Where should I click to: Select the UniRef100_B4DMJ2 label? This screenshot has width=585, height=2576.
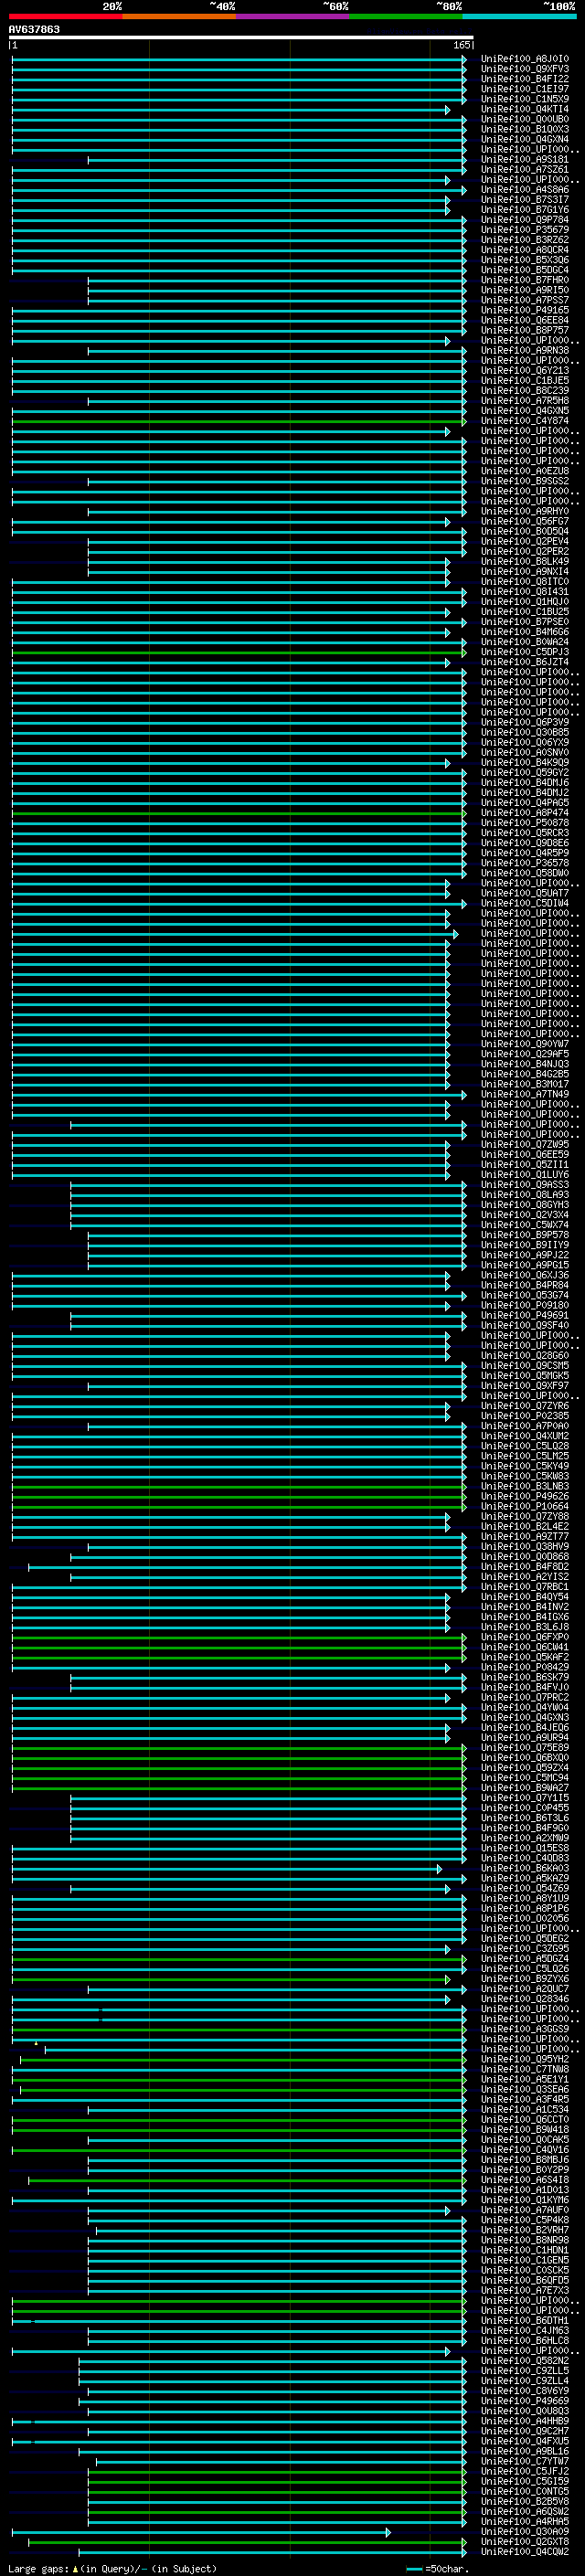point(524,792)
